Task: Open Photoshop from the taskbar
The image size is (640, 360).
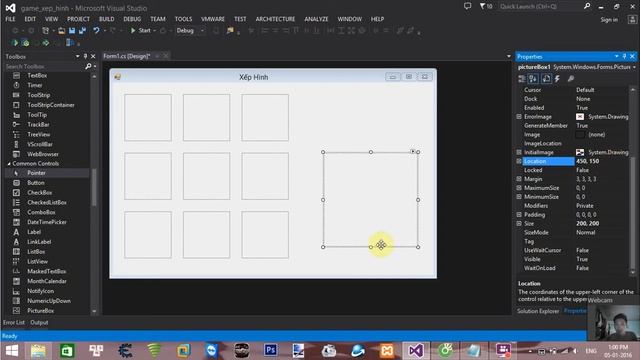Action: click(271, 350)
